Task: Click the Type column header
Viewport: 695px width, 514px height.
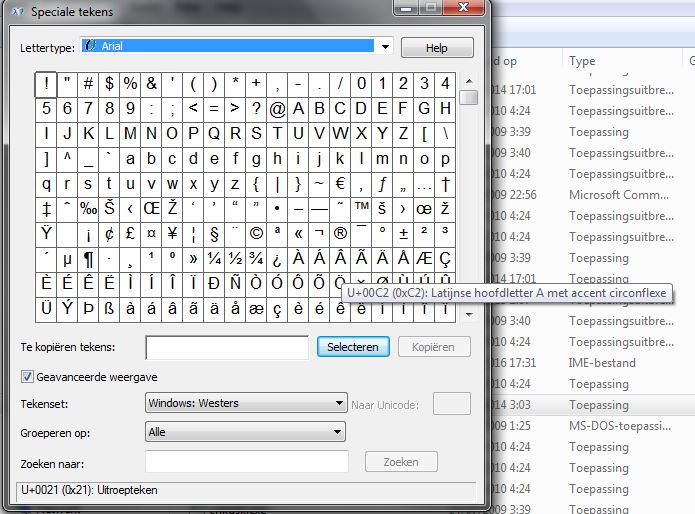Action: pos(582,61)
